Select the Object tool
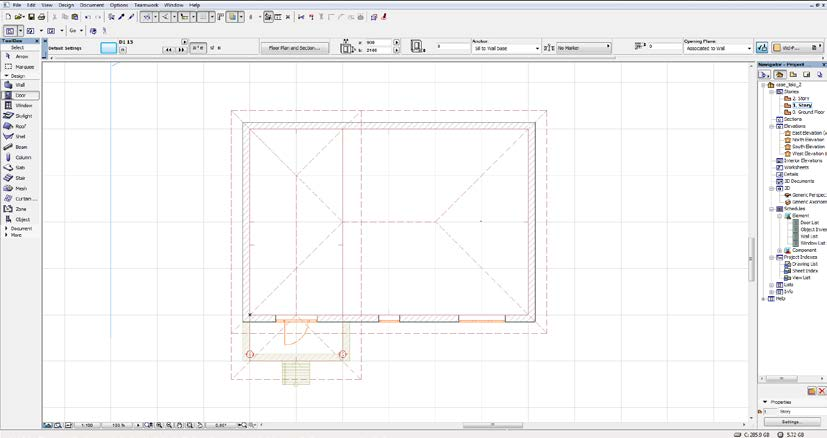The height and width of the screenshot is (438, 827). [20, 220]
